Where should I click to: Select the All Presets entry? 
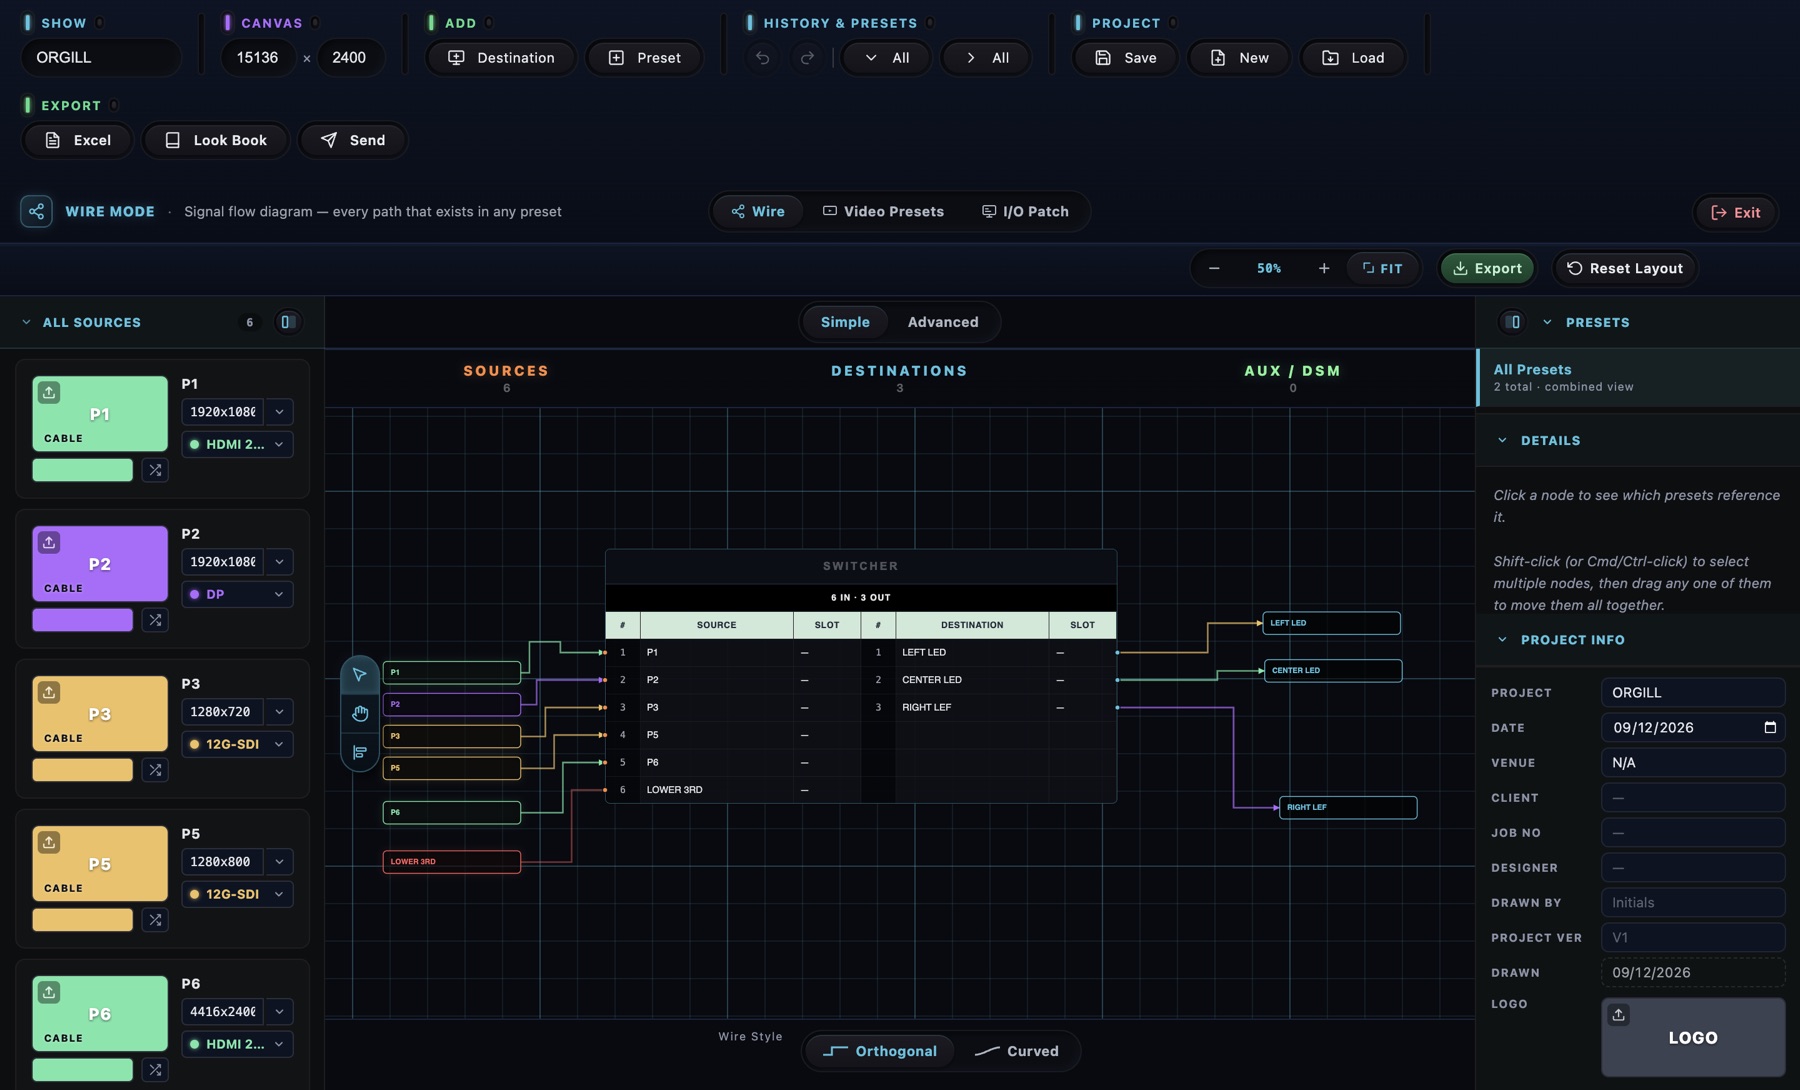pos(1638,378)
